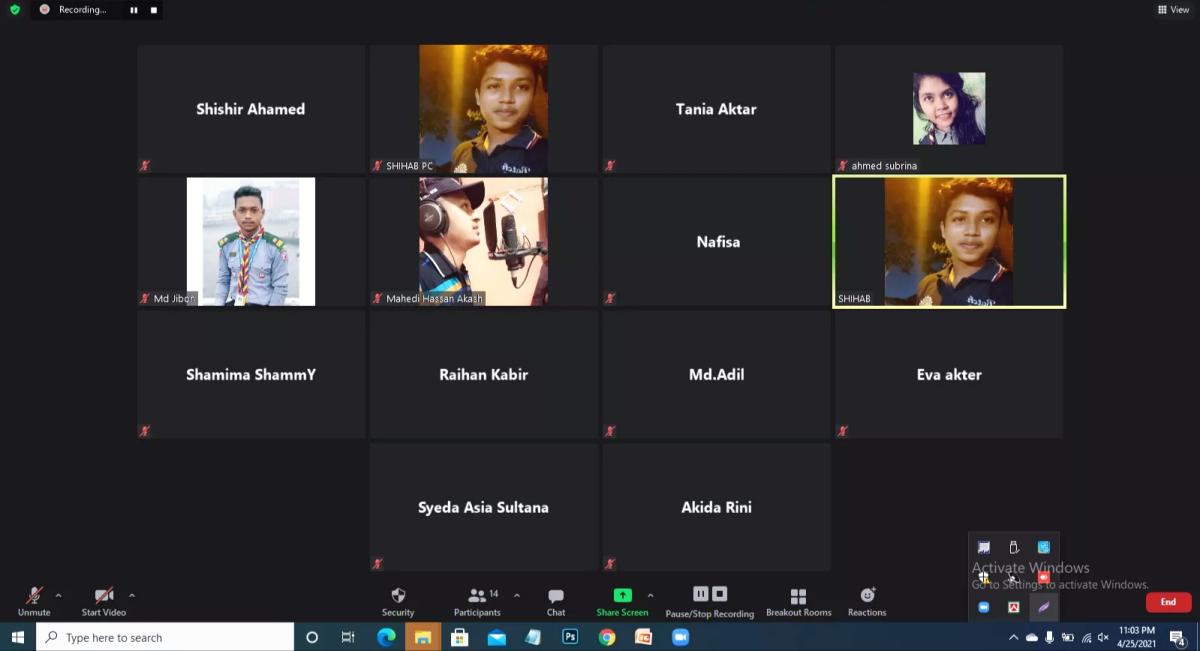Expand arrow next to Participants
The height and width of the screenshot is (651, 1200).
click(x=517, y=595)
